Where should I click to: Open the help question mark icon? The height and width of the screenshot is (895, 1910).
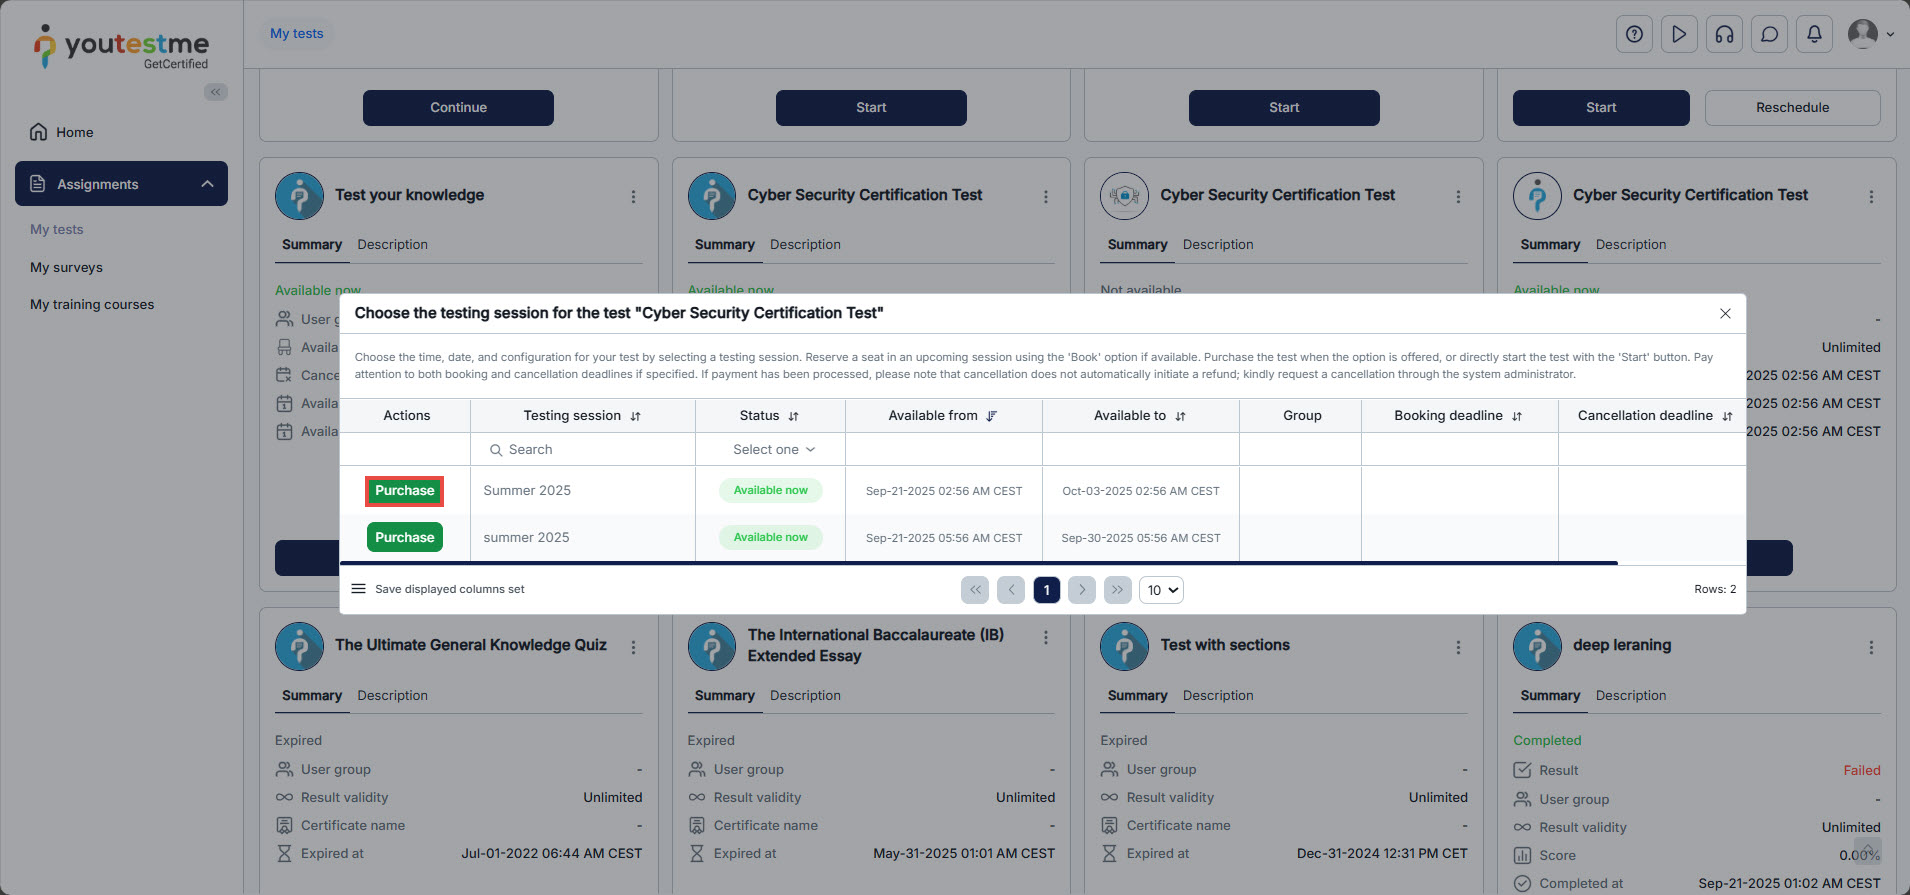click(x=1634, y=34)
